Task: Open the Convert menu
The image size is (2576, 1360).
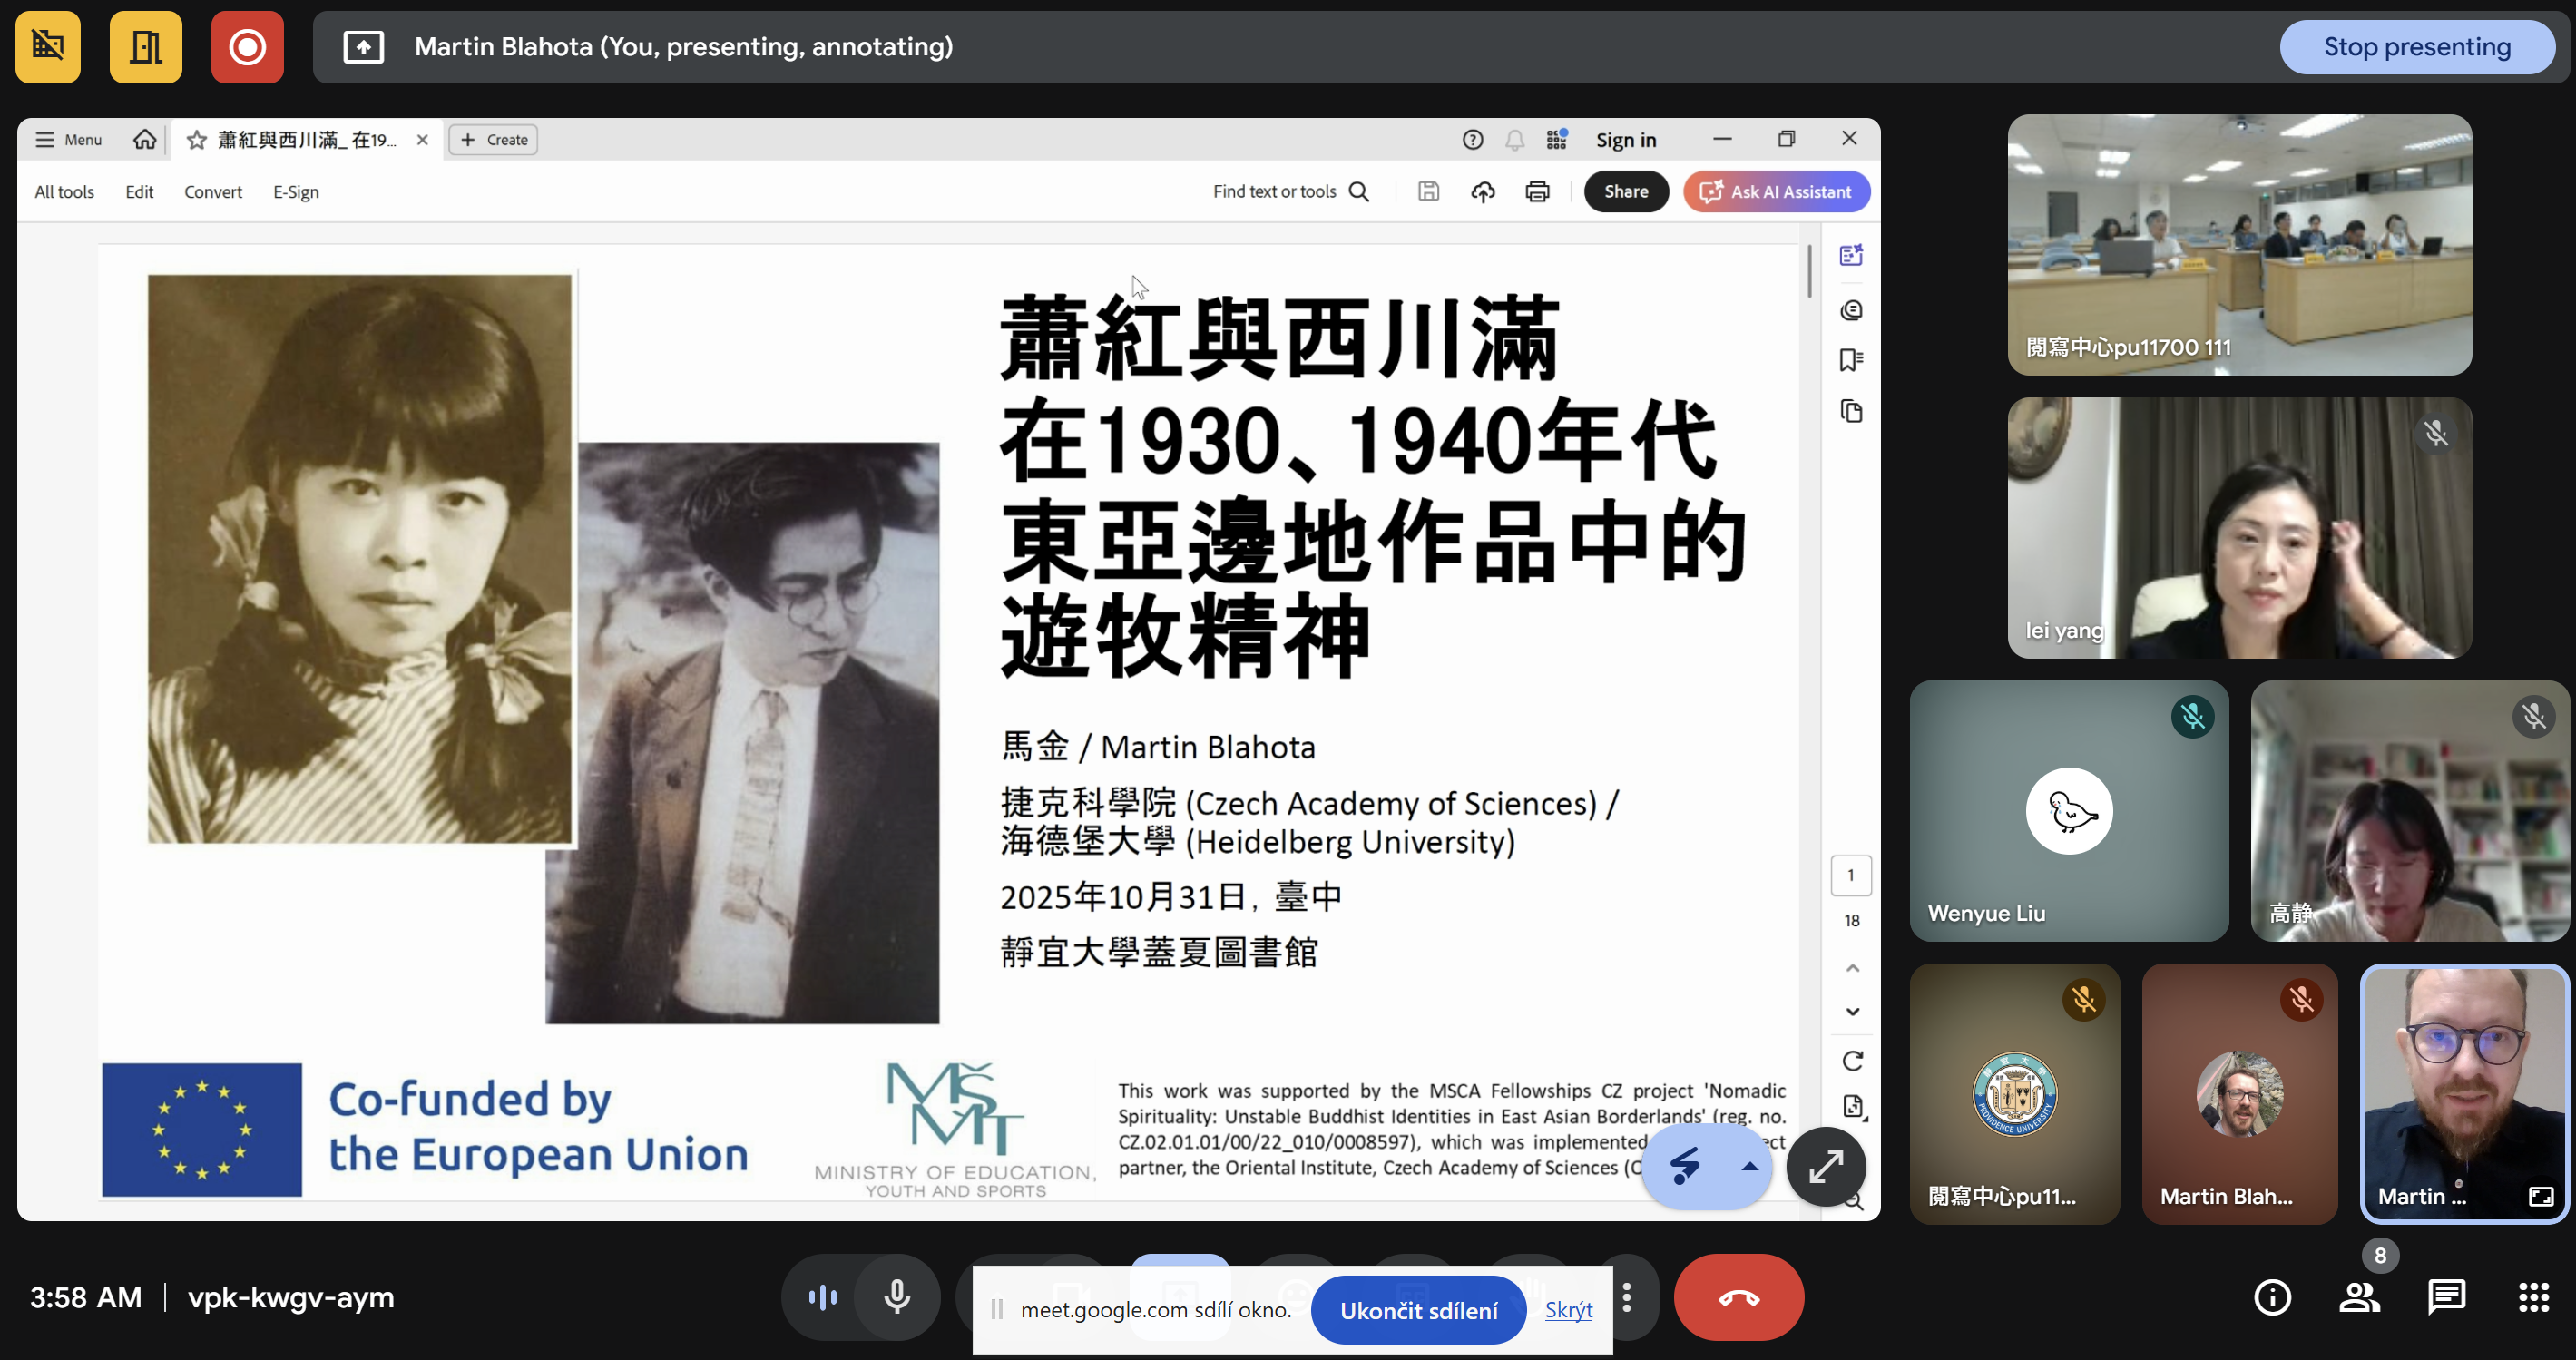Action: click(213, 192)
